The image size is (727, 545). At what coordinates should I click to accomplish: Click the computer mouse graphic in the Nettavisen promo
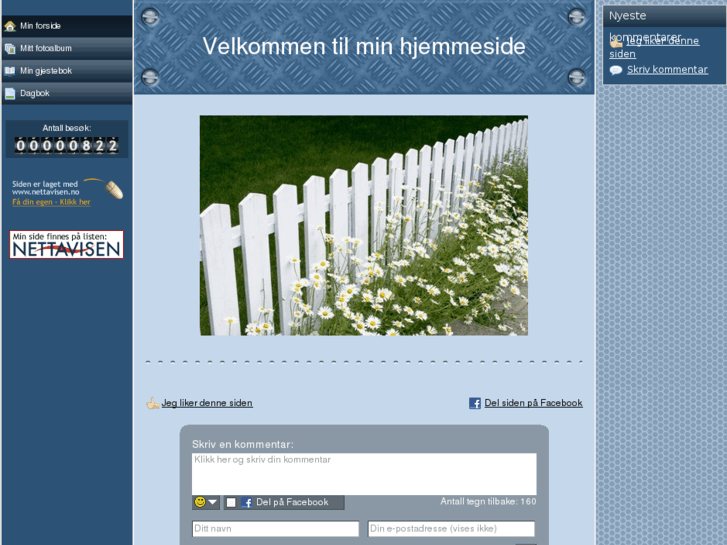click(114, 189)
